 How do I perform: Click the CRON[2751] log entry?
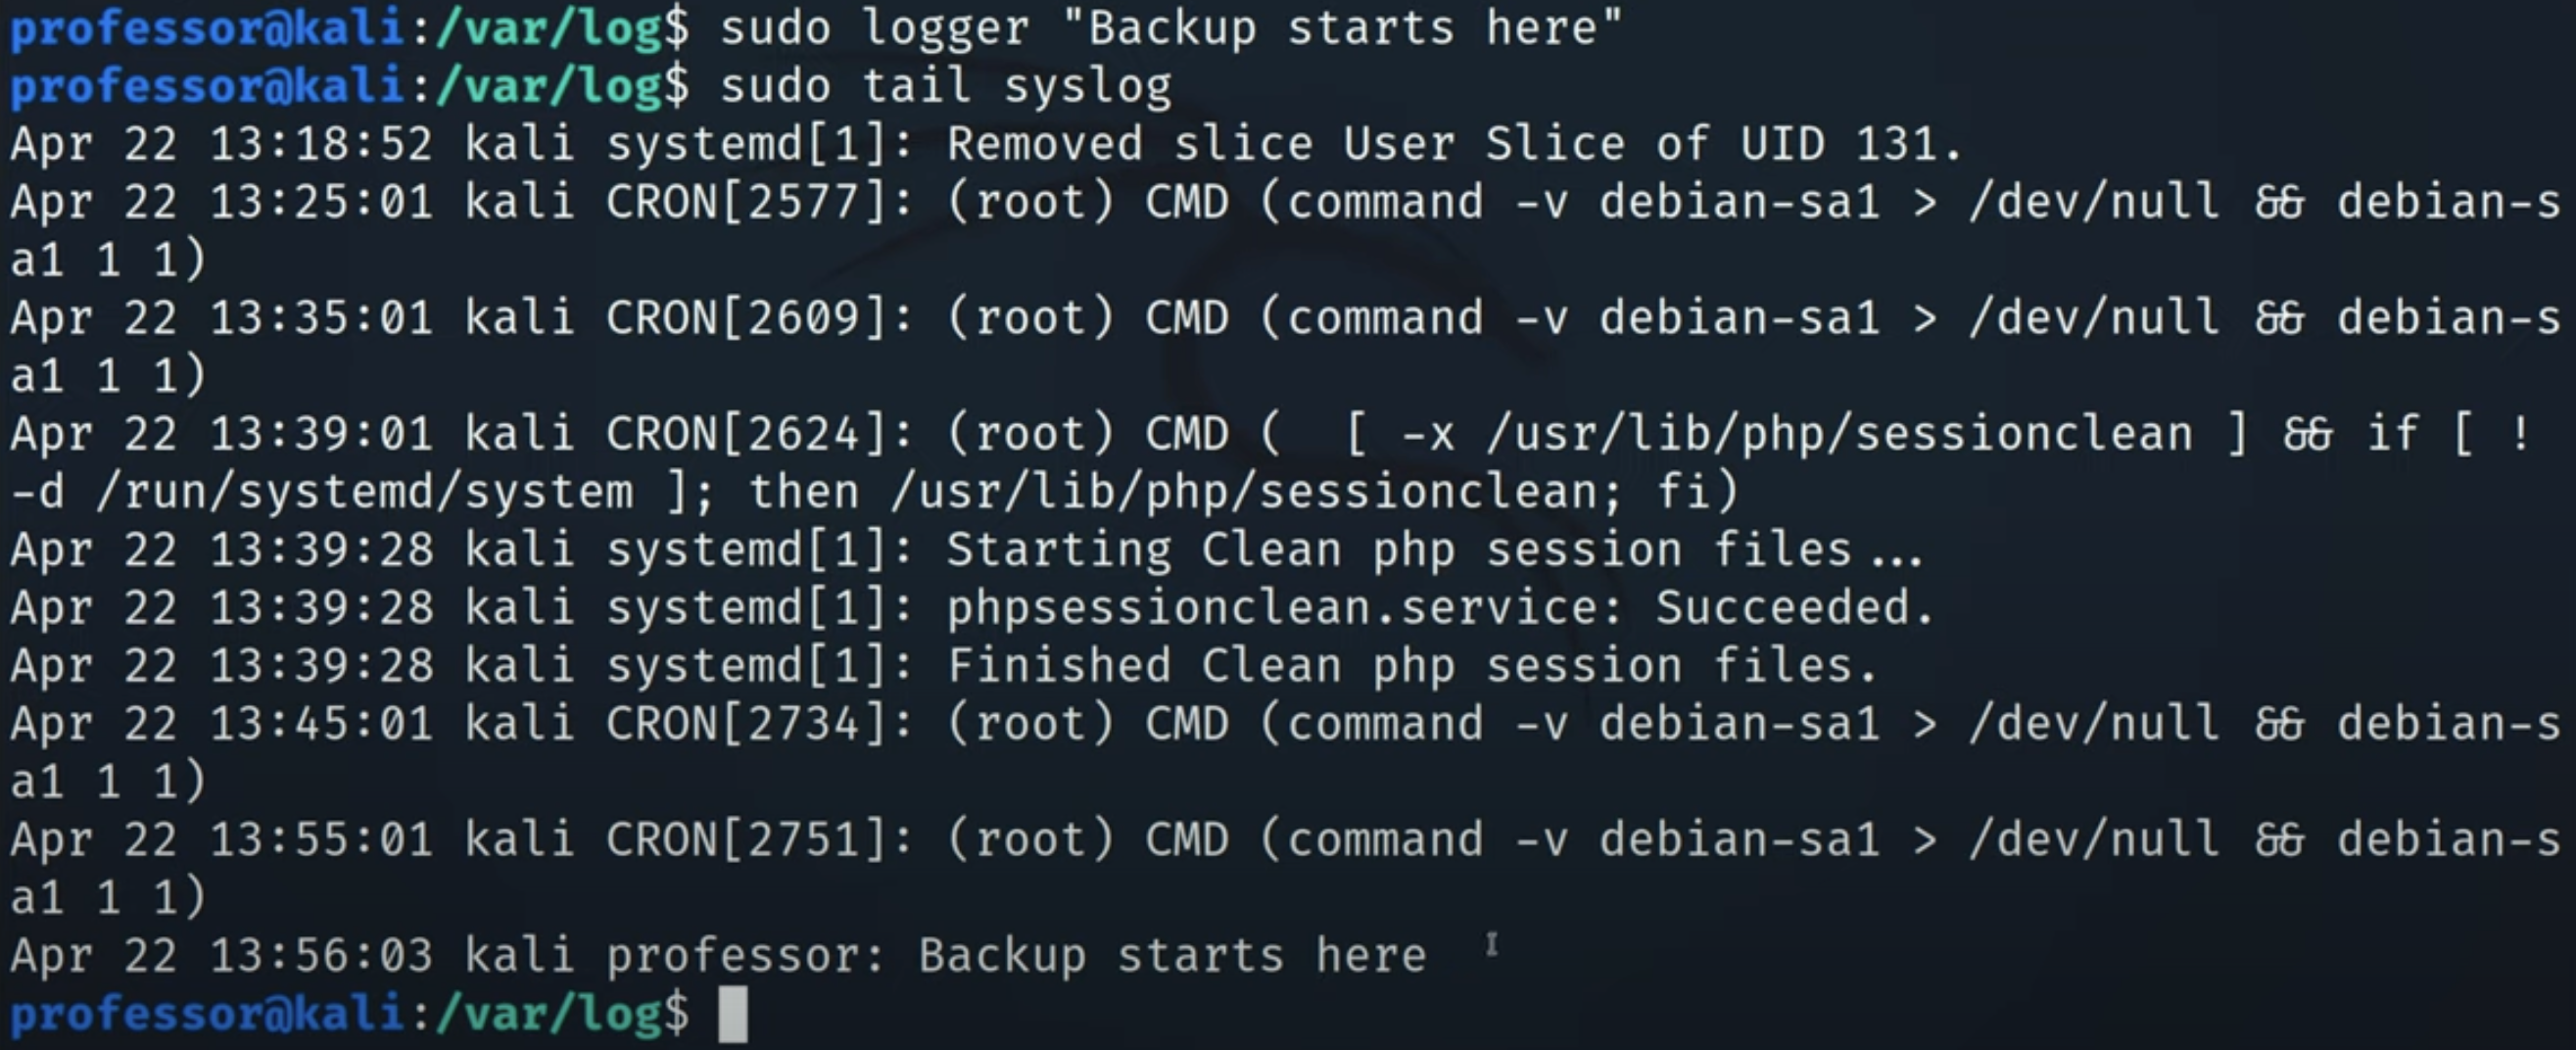(x=1285, y=868)
